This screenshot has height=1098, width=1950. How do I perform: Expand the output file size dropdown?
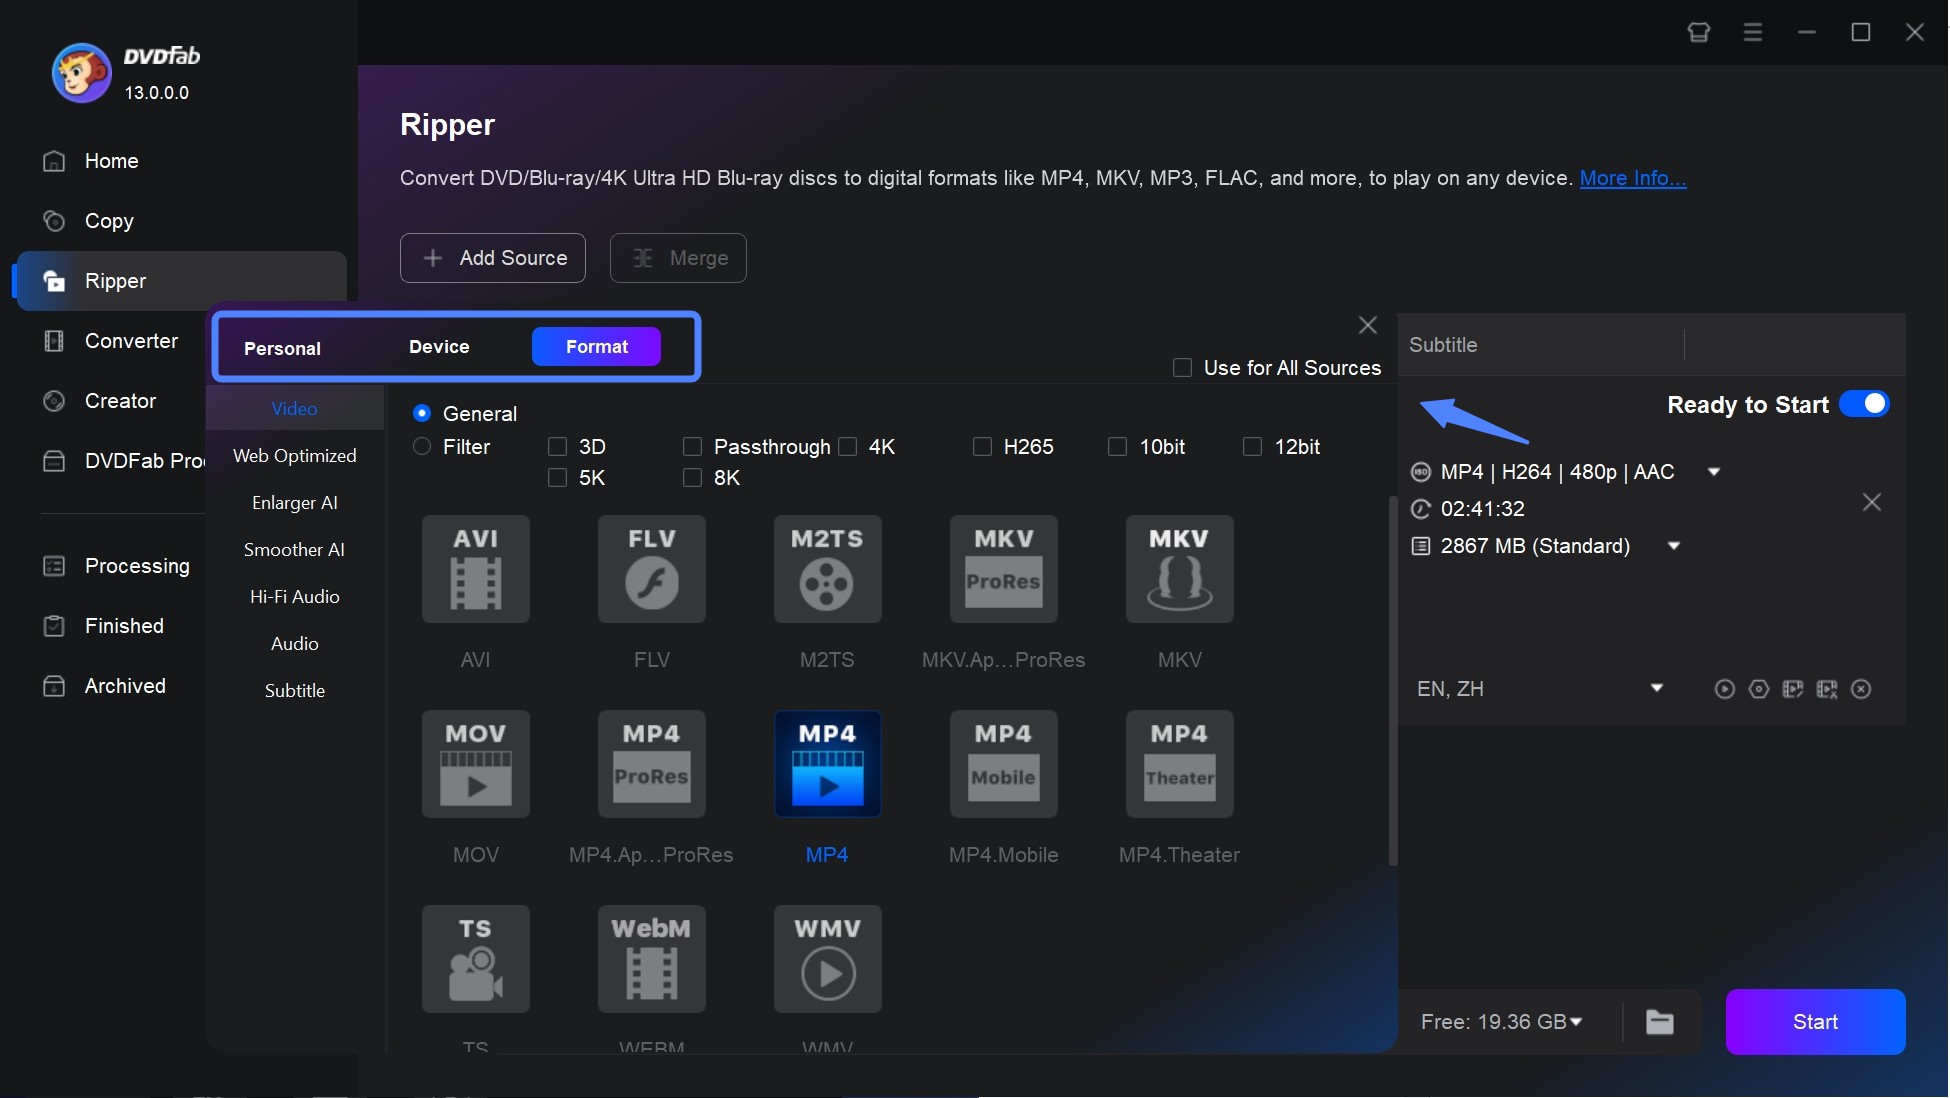click(x=1675, y=545)
